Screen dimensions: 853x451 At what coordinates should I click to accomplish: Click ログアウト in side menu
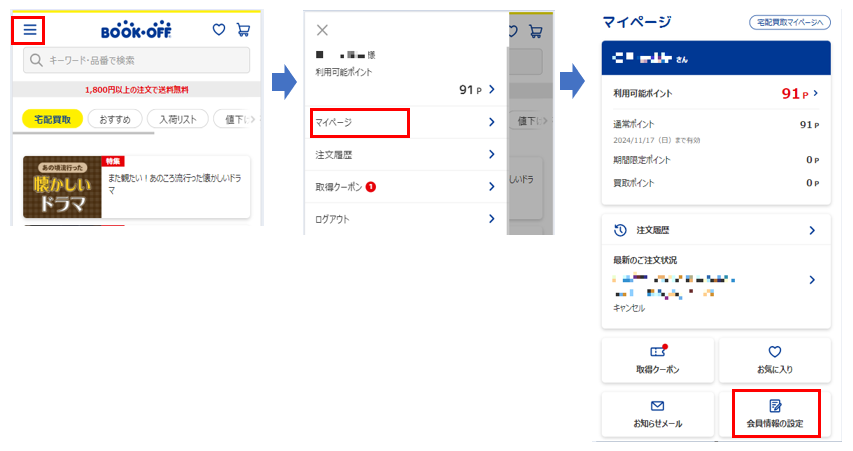405,218
